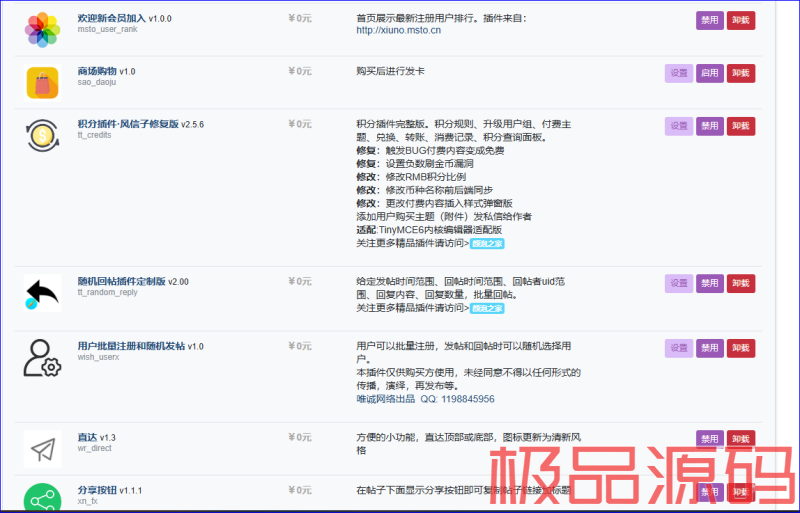Click the shopping bag icon of 商场购物
Viewport: 800px width, 513px height.
tap(42, 83)
